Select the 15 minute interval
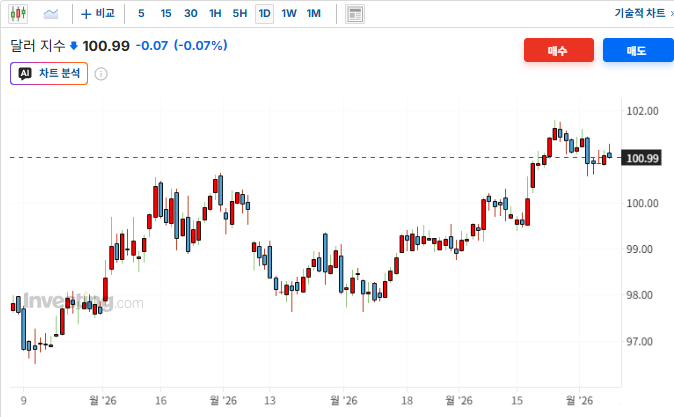Viewport: 674px width, 417px height. 165,14
